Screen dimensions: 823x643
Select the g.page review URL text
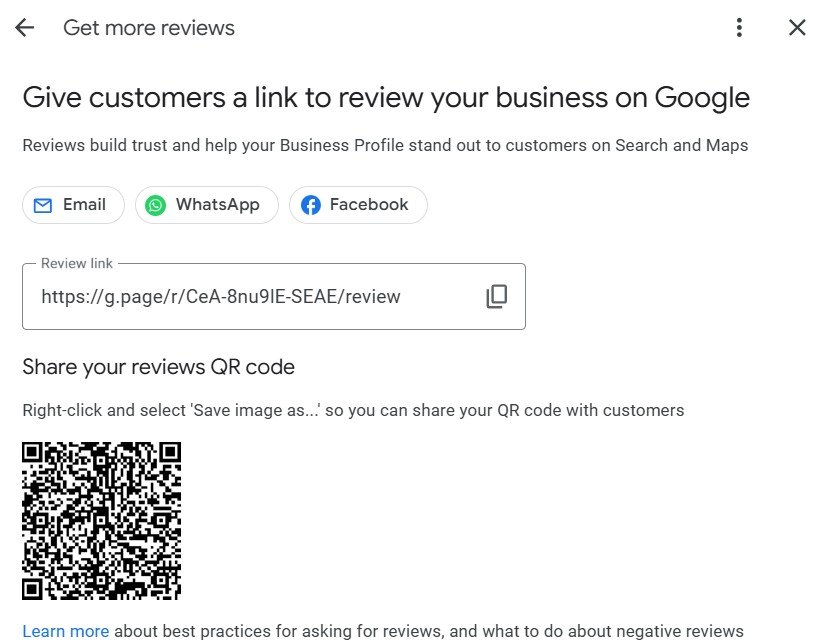click(220, 296)
